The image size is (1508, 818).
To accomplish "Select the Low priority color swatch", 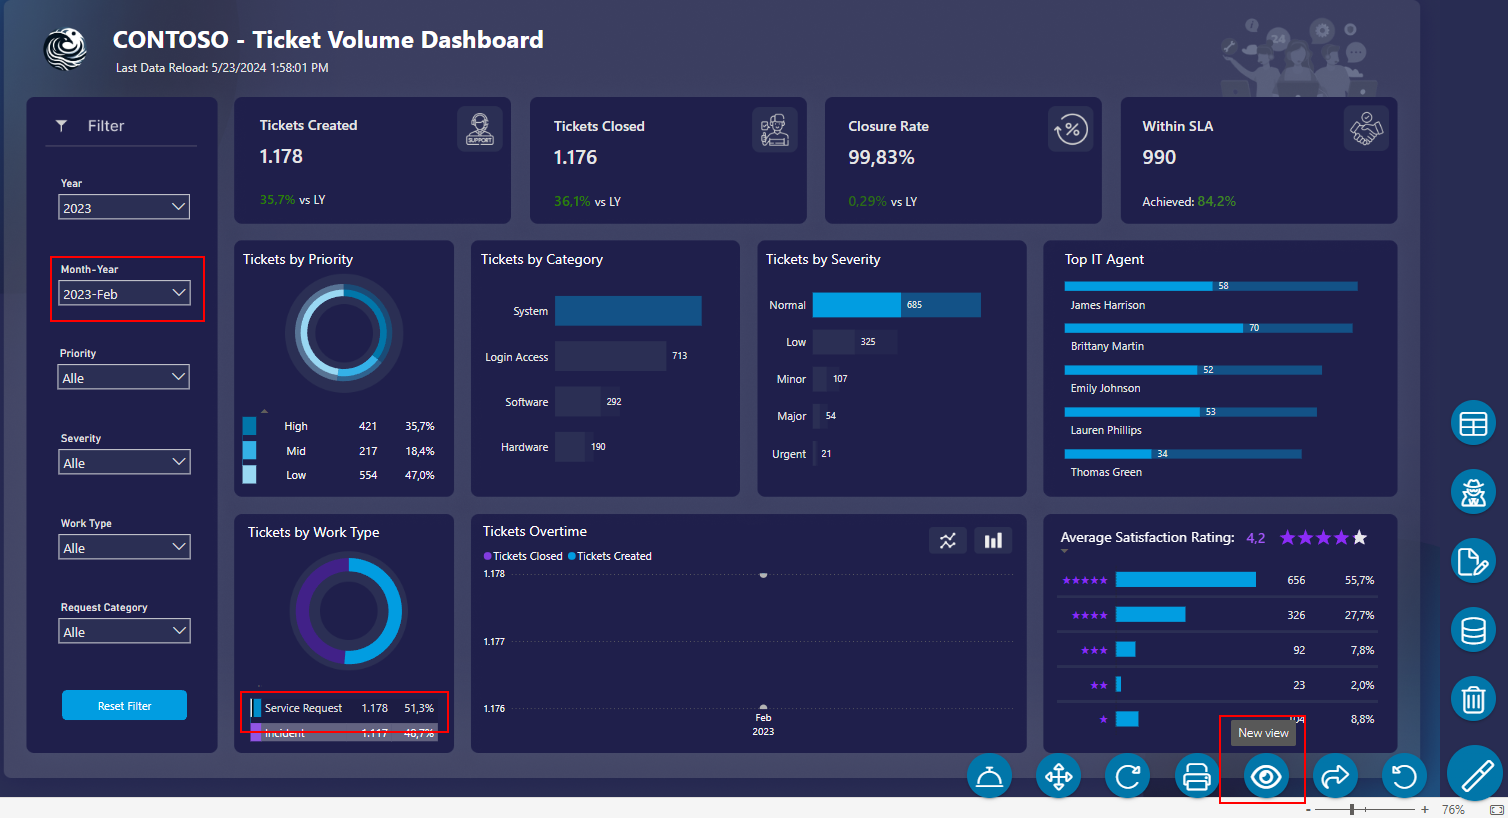I will 249,474.
